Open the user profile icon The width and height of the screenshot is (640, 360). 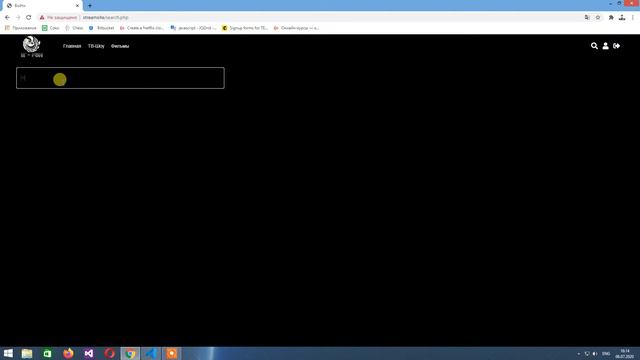pos(606,46)
